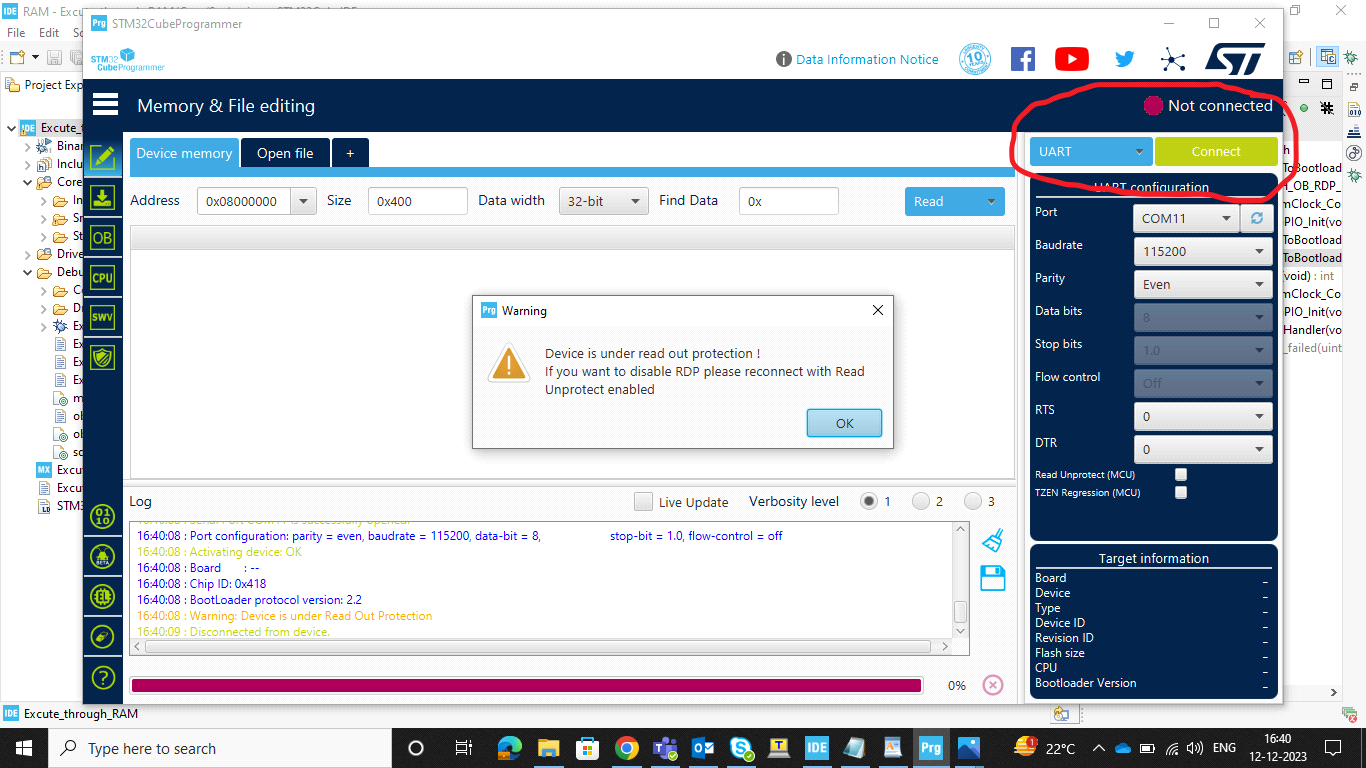Viewport: 1366px width, 768px height.
Task: Open the Data width dropdown
Action: 603,201
